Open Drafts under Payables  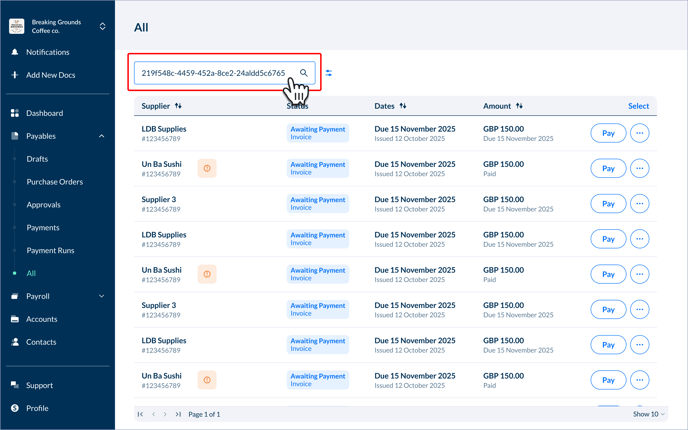(x=37, y=159)
